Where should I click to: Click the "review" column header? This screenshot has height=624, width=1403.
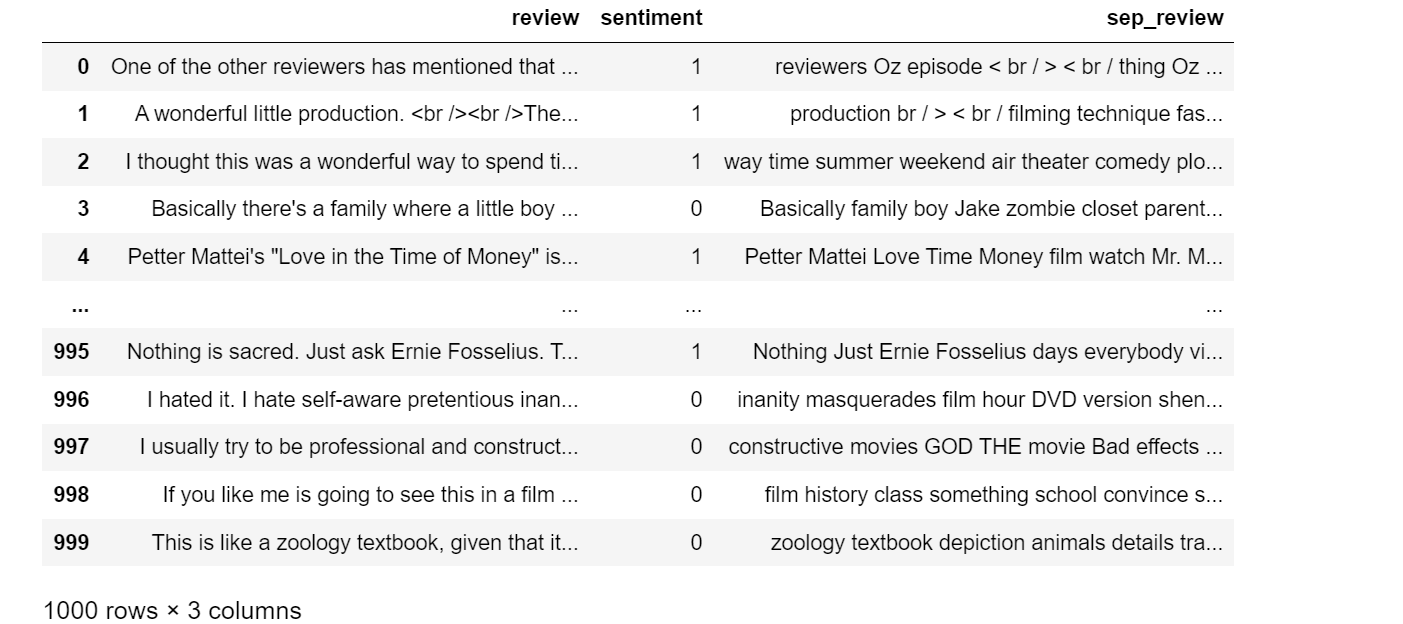click(544, 18)
